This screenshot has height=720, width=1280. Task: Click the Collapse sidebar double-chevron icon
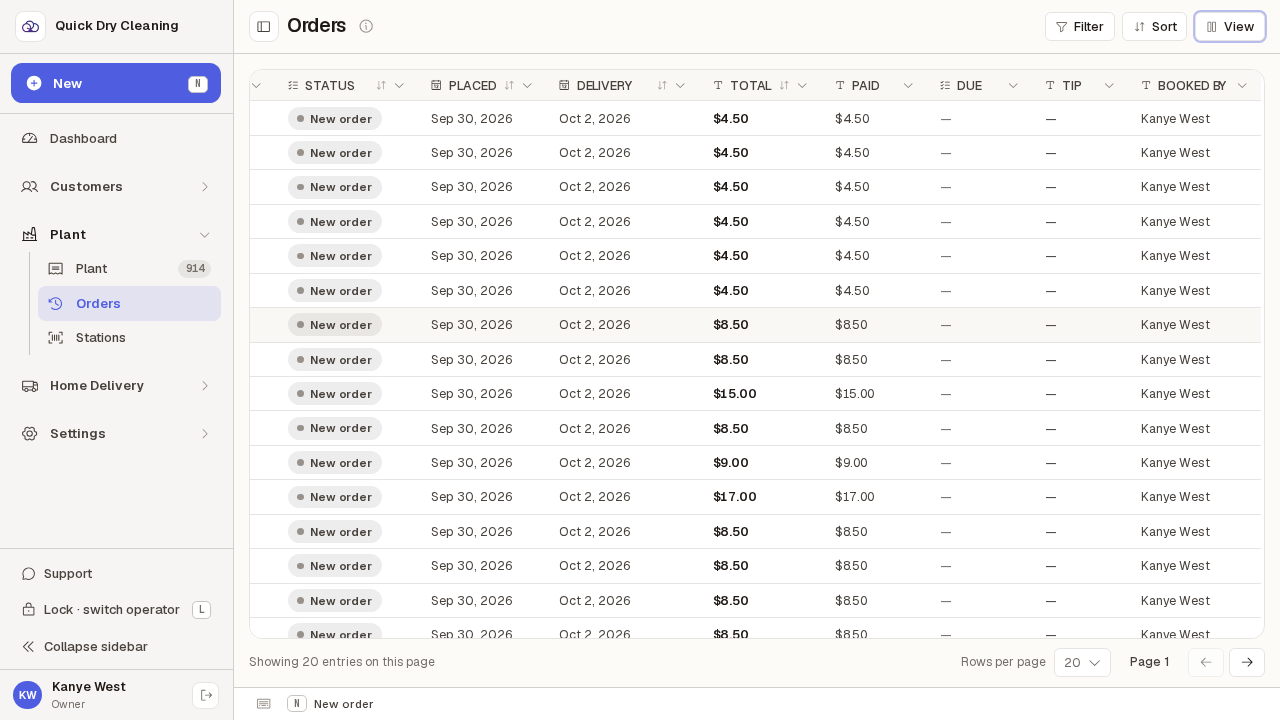29,646
